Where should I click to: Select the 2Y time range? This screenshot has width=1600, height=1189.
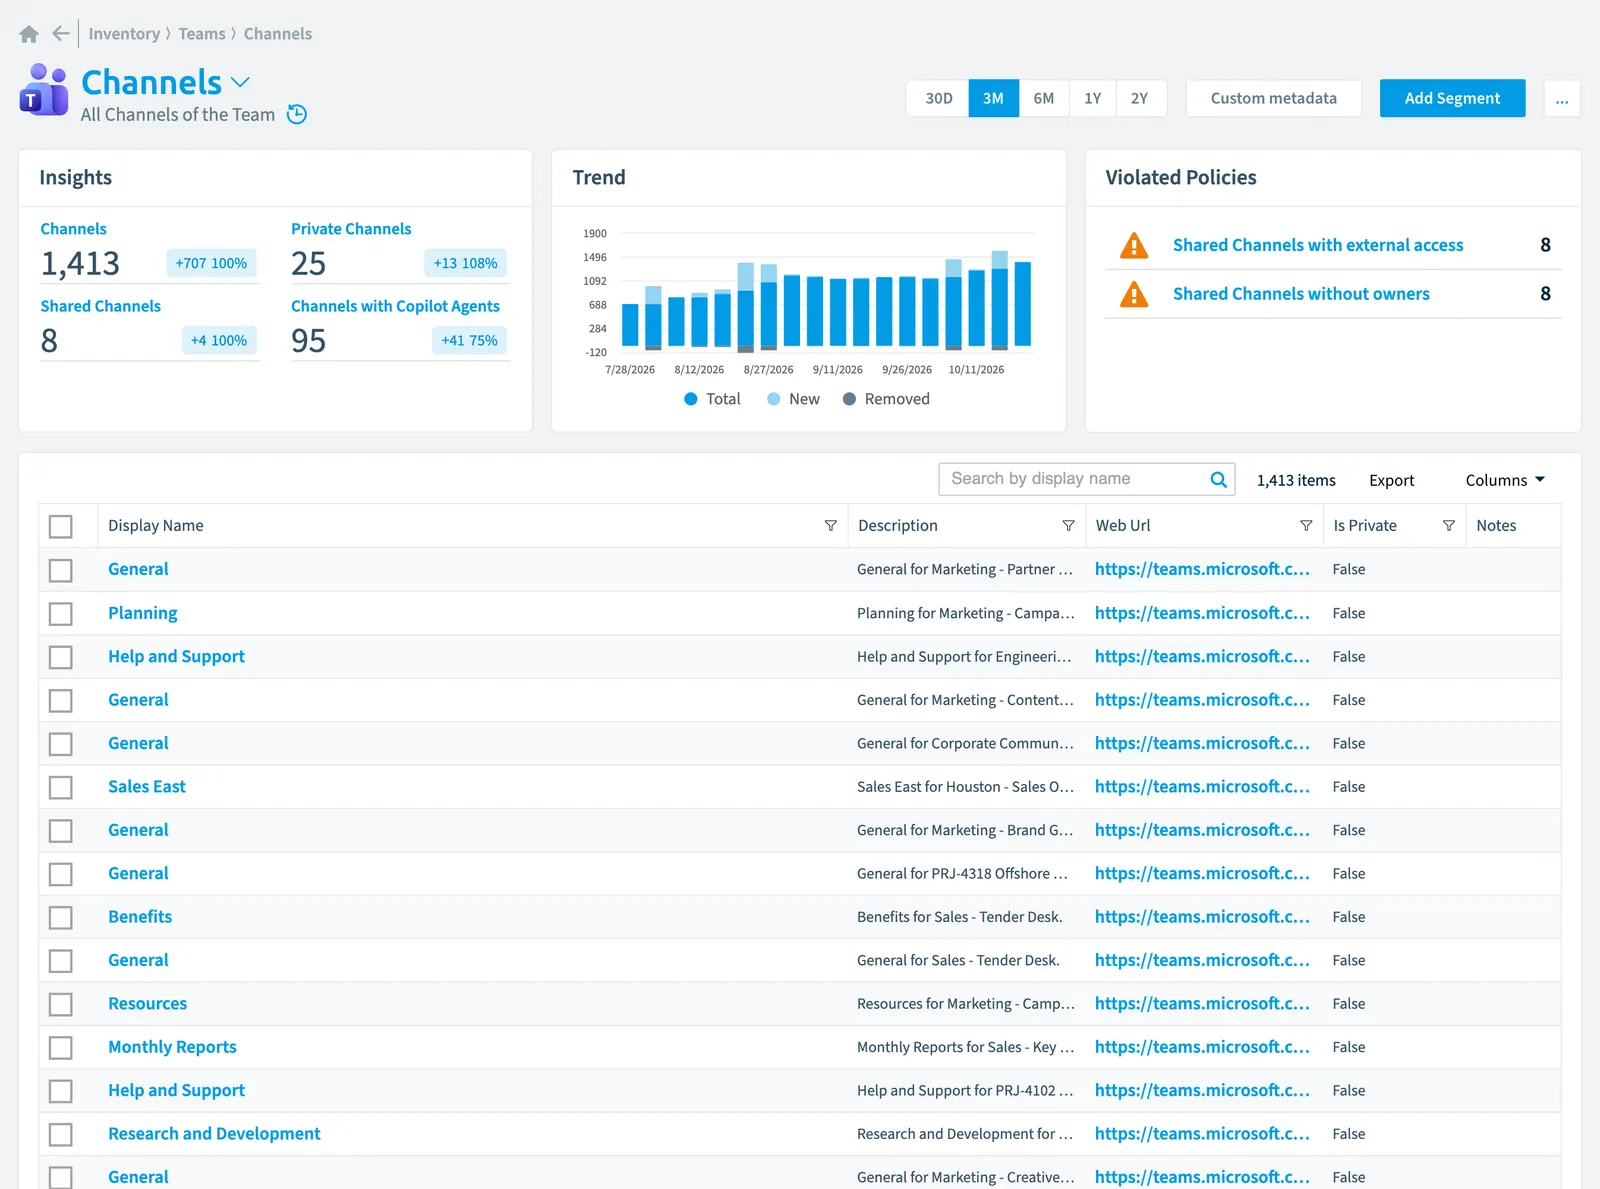tap(1140, 98)
